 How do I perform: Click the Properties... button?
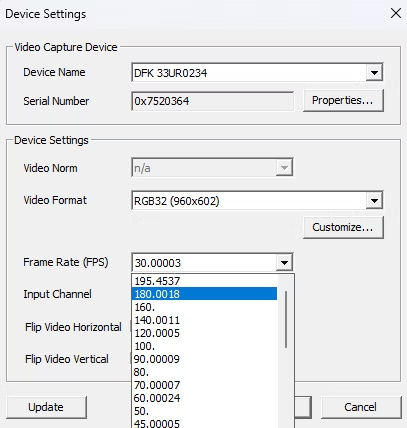343,100
